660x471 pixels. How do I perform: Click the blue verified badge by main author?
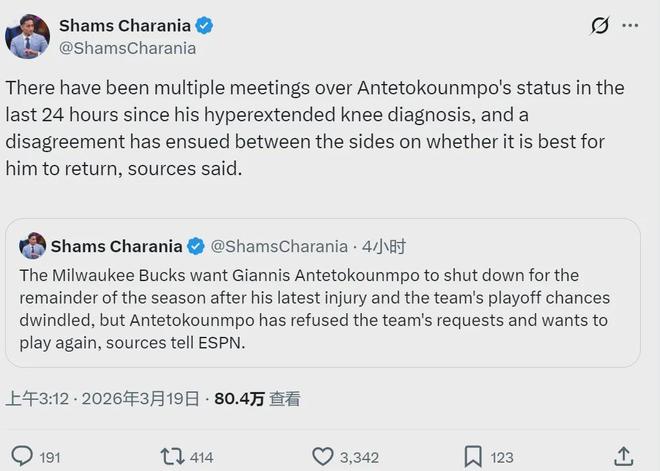coord(204,25)
